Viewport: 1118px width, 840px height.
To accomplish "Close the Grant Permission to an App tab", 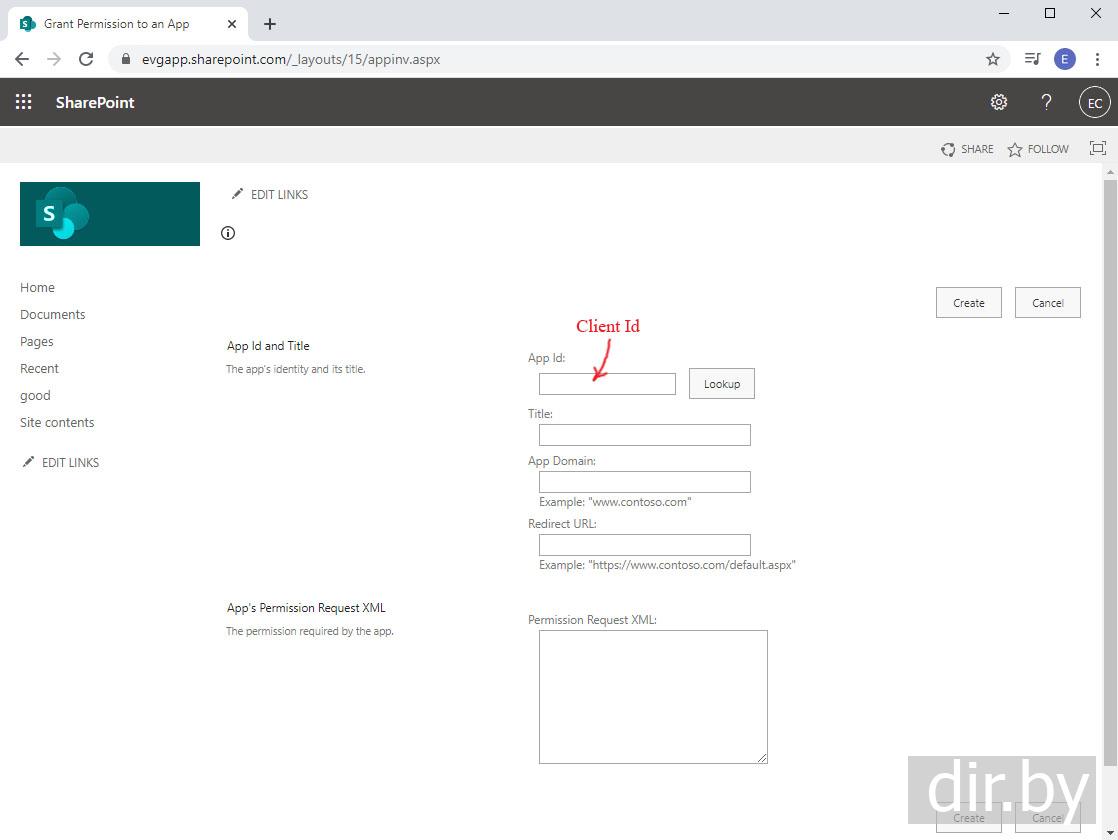I will point(232,24).
